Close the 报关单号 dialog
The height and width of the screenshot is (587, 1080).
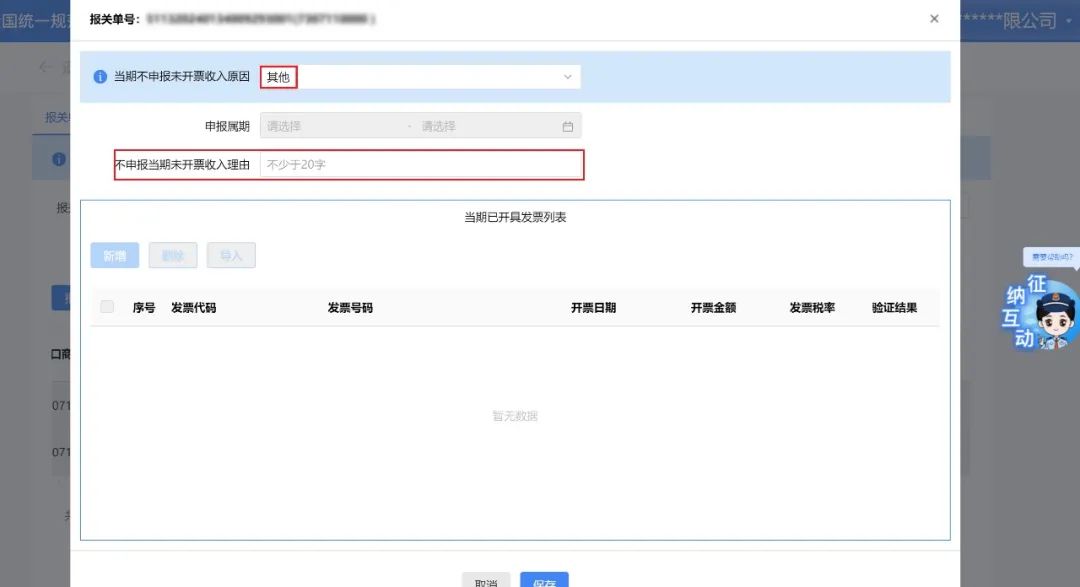tap(934, 18)
